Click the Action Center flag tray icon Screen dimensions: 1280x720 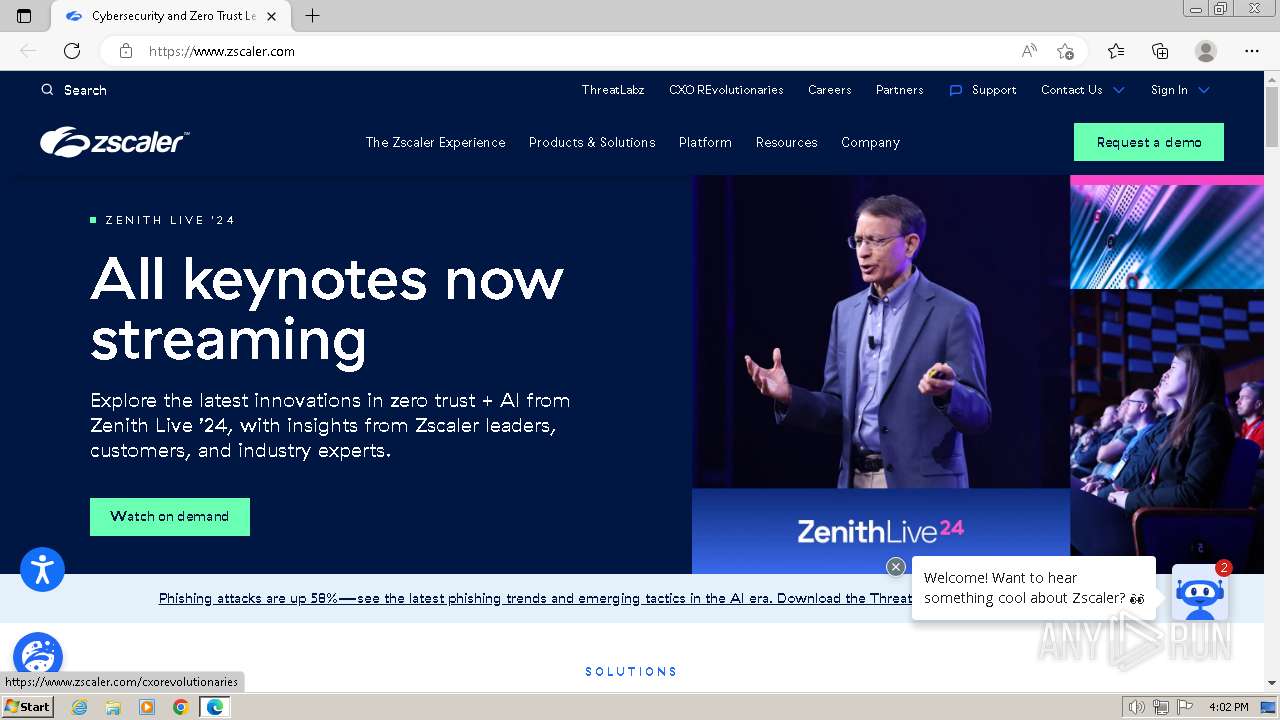(x=1185, y=707)
